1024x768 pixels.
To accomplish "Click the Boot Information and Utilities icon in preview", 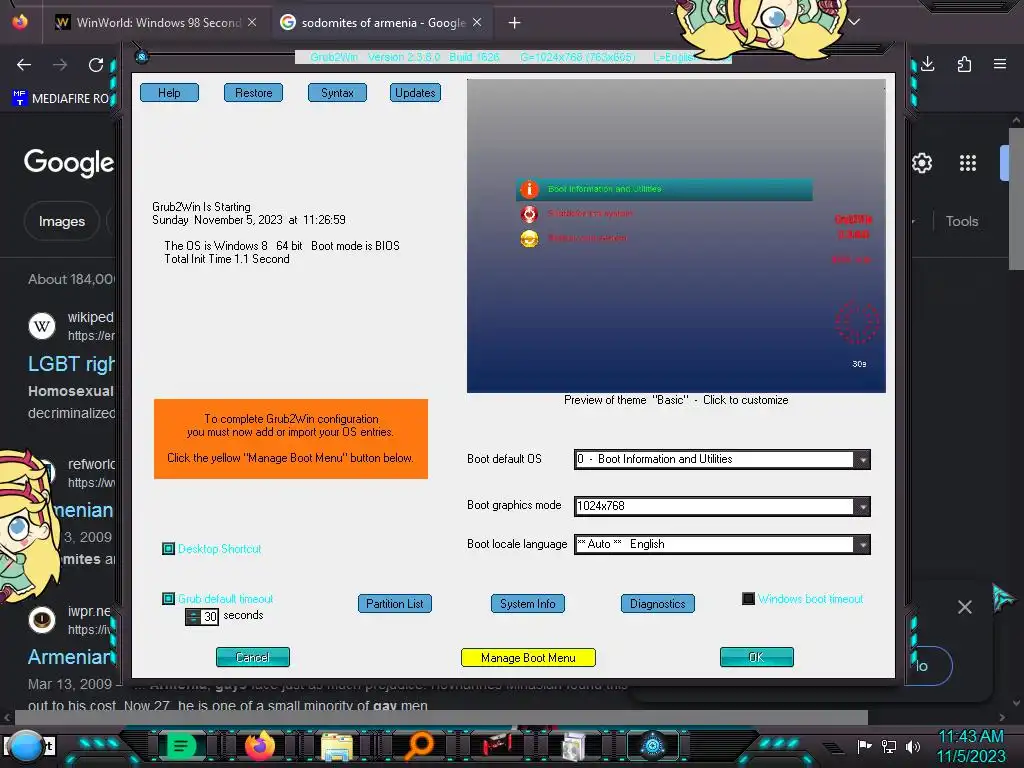I will pos(529,189).
